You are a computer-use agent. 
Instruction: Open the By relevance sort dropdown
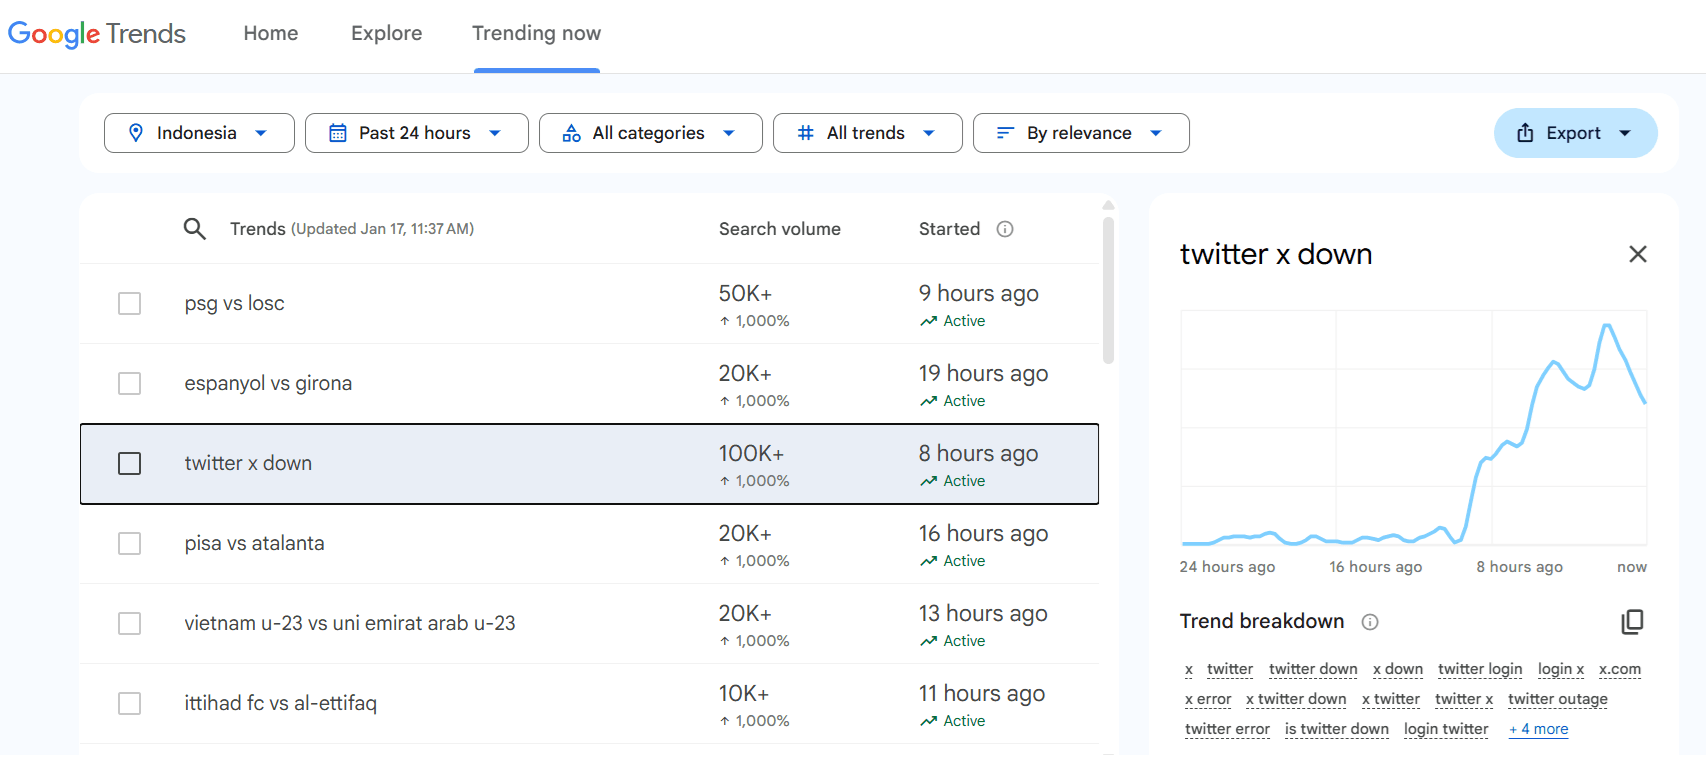[1080, 133]
